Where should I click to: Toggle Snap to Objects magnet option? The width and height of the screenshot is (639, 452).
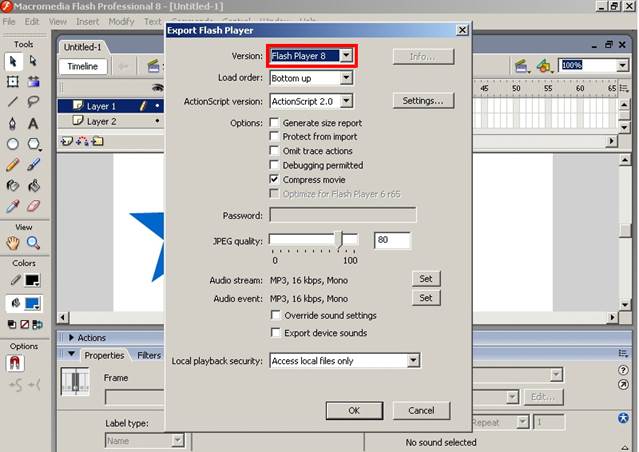(15, 363)
